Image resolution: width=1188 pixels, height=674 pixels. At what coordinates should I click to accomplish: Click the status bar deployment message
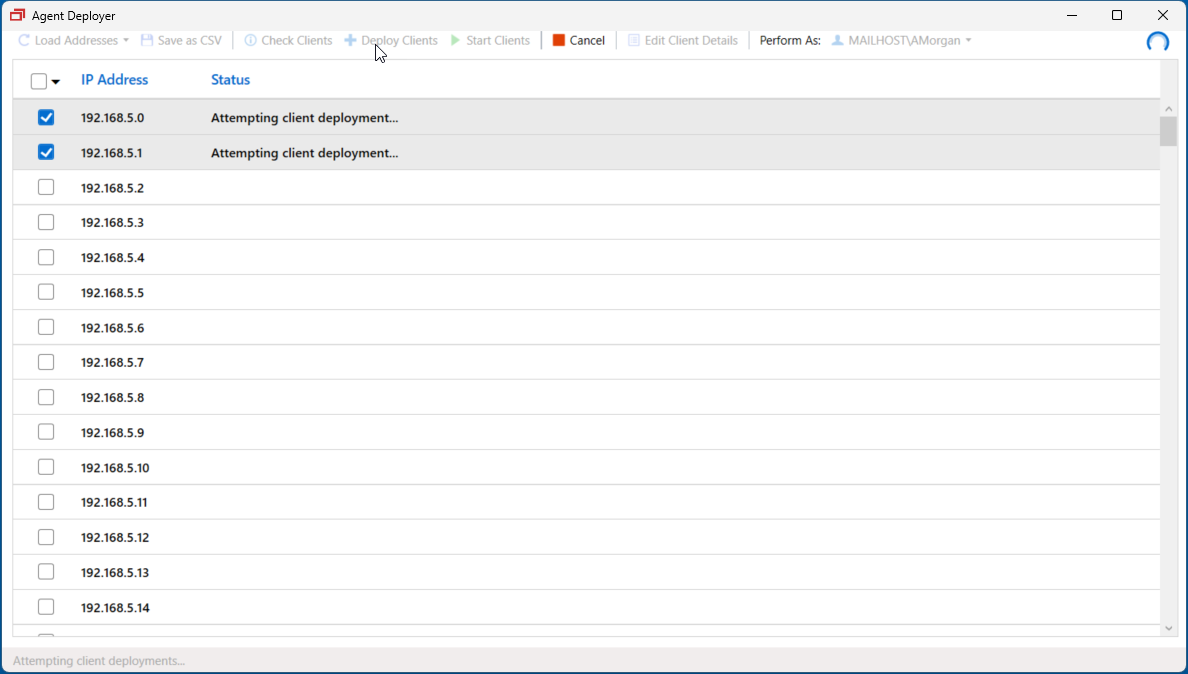[98, 661]
